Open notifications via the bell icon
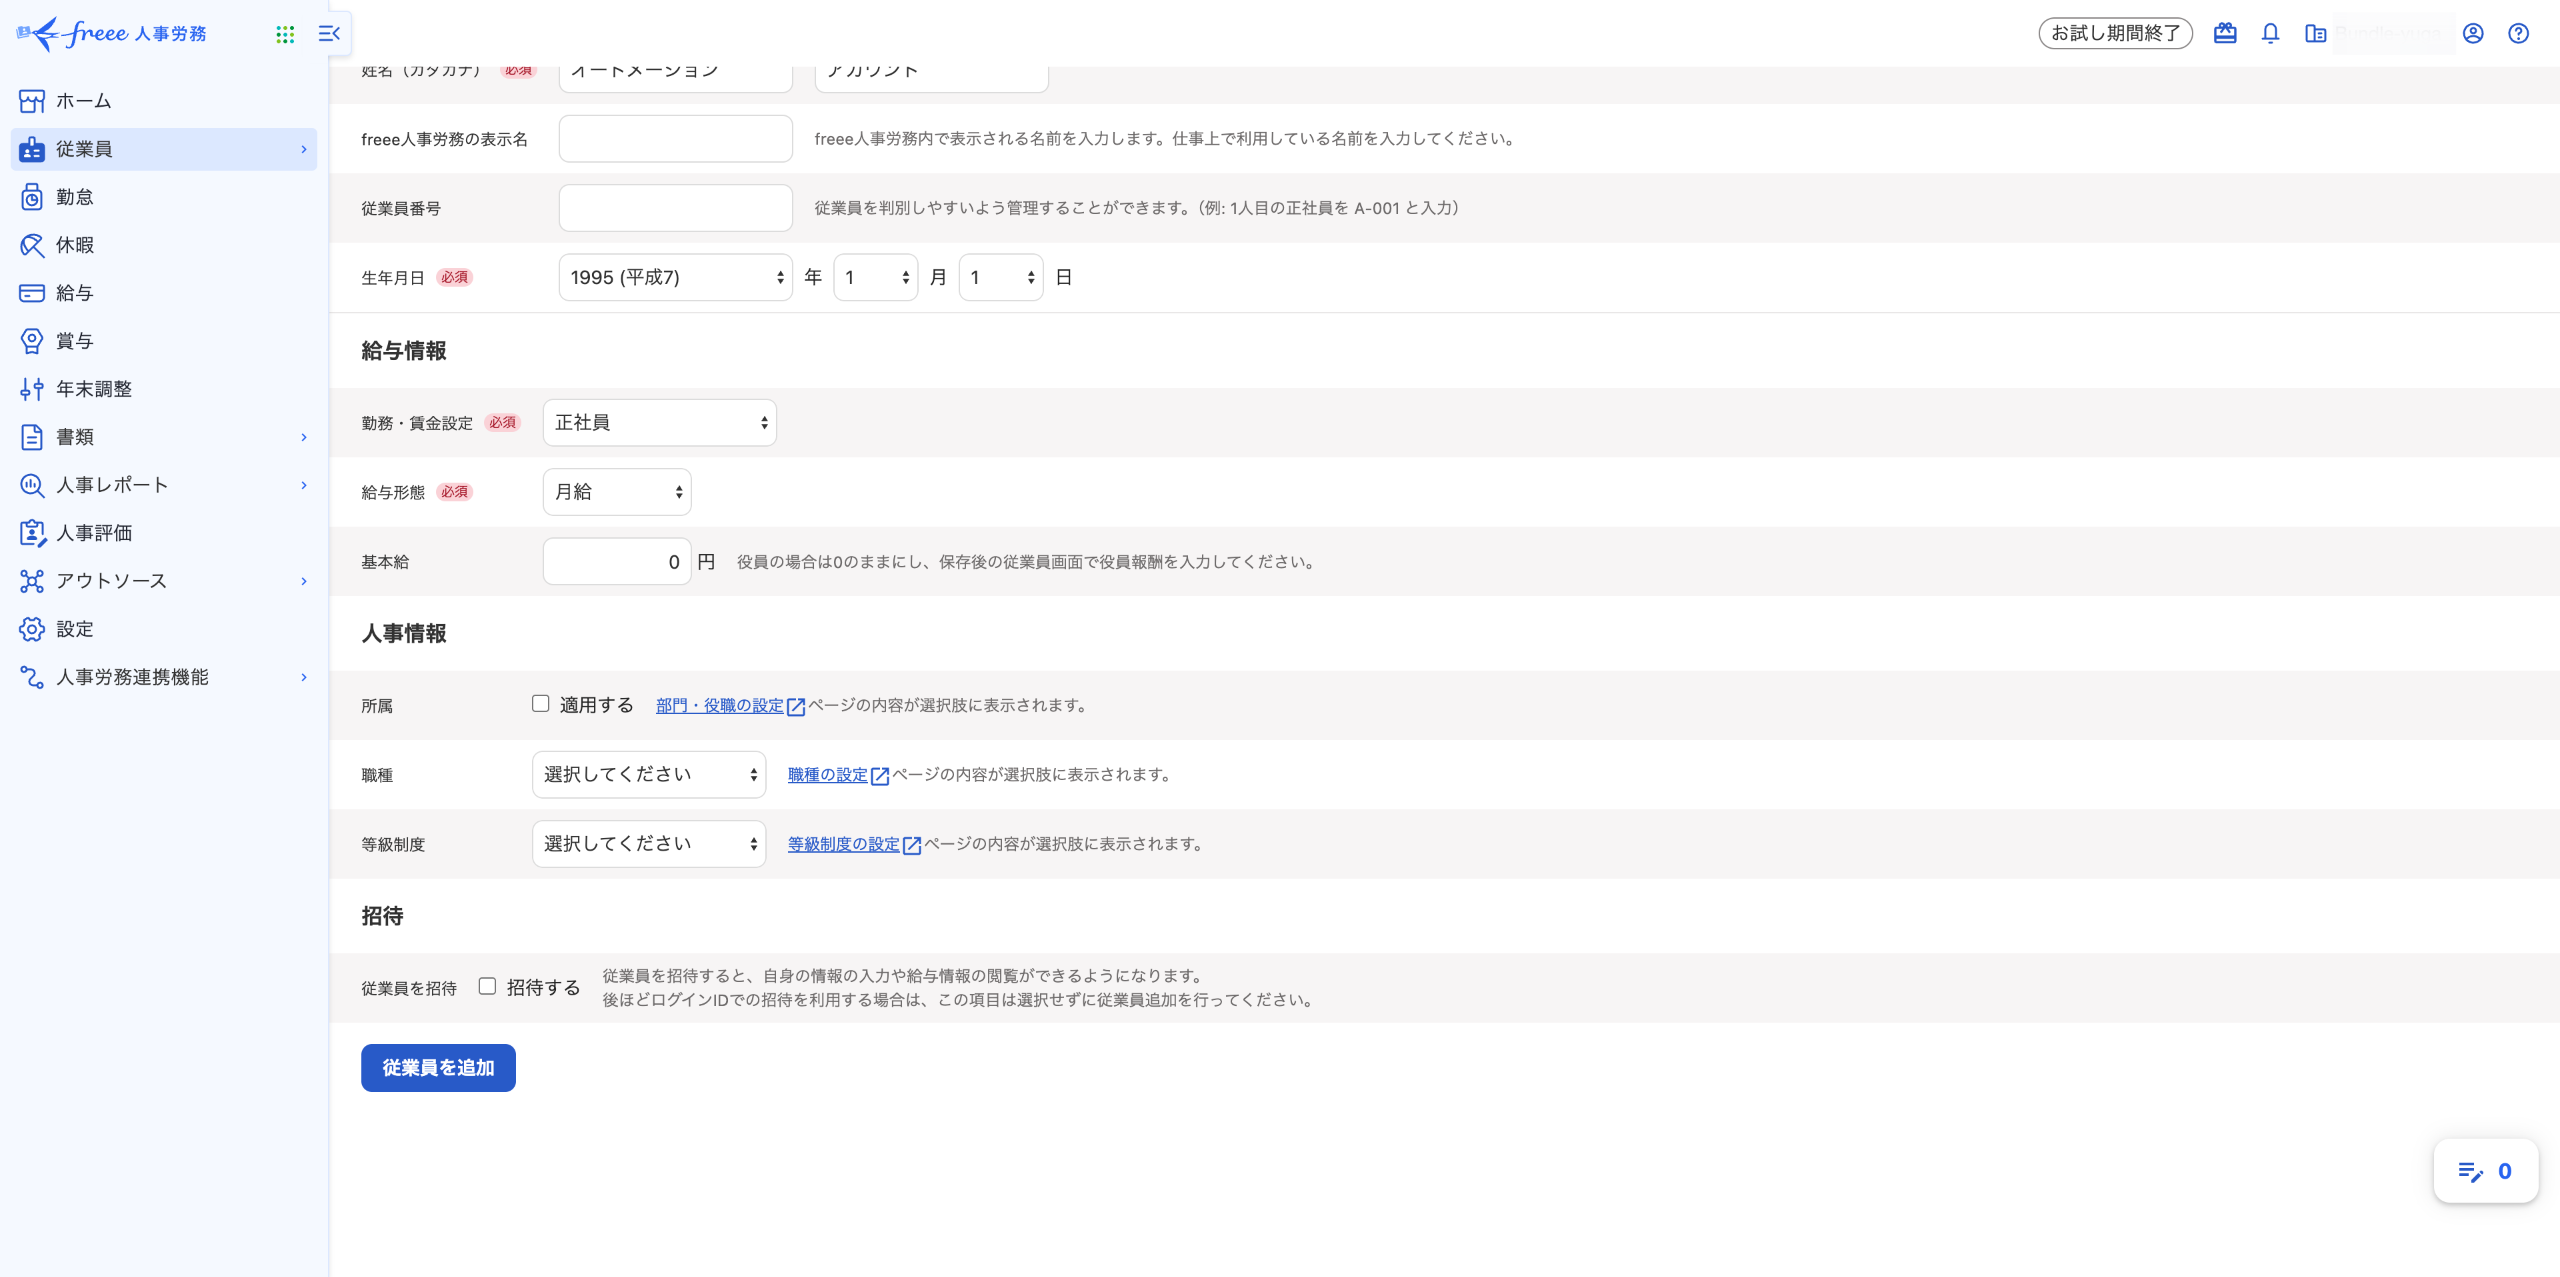 click(x=2270, y=34)
